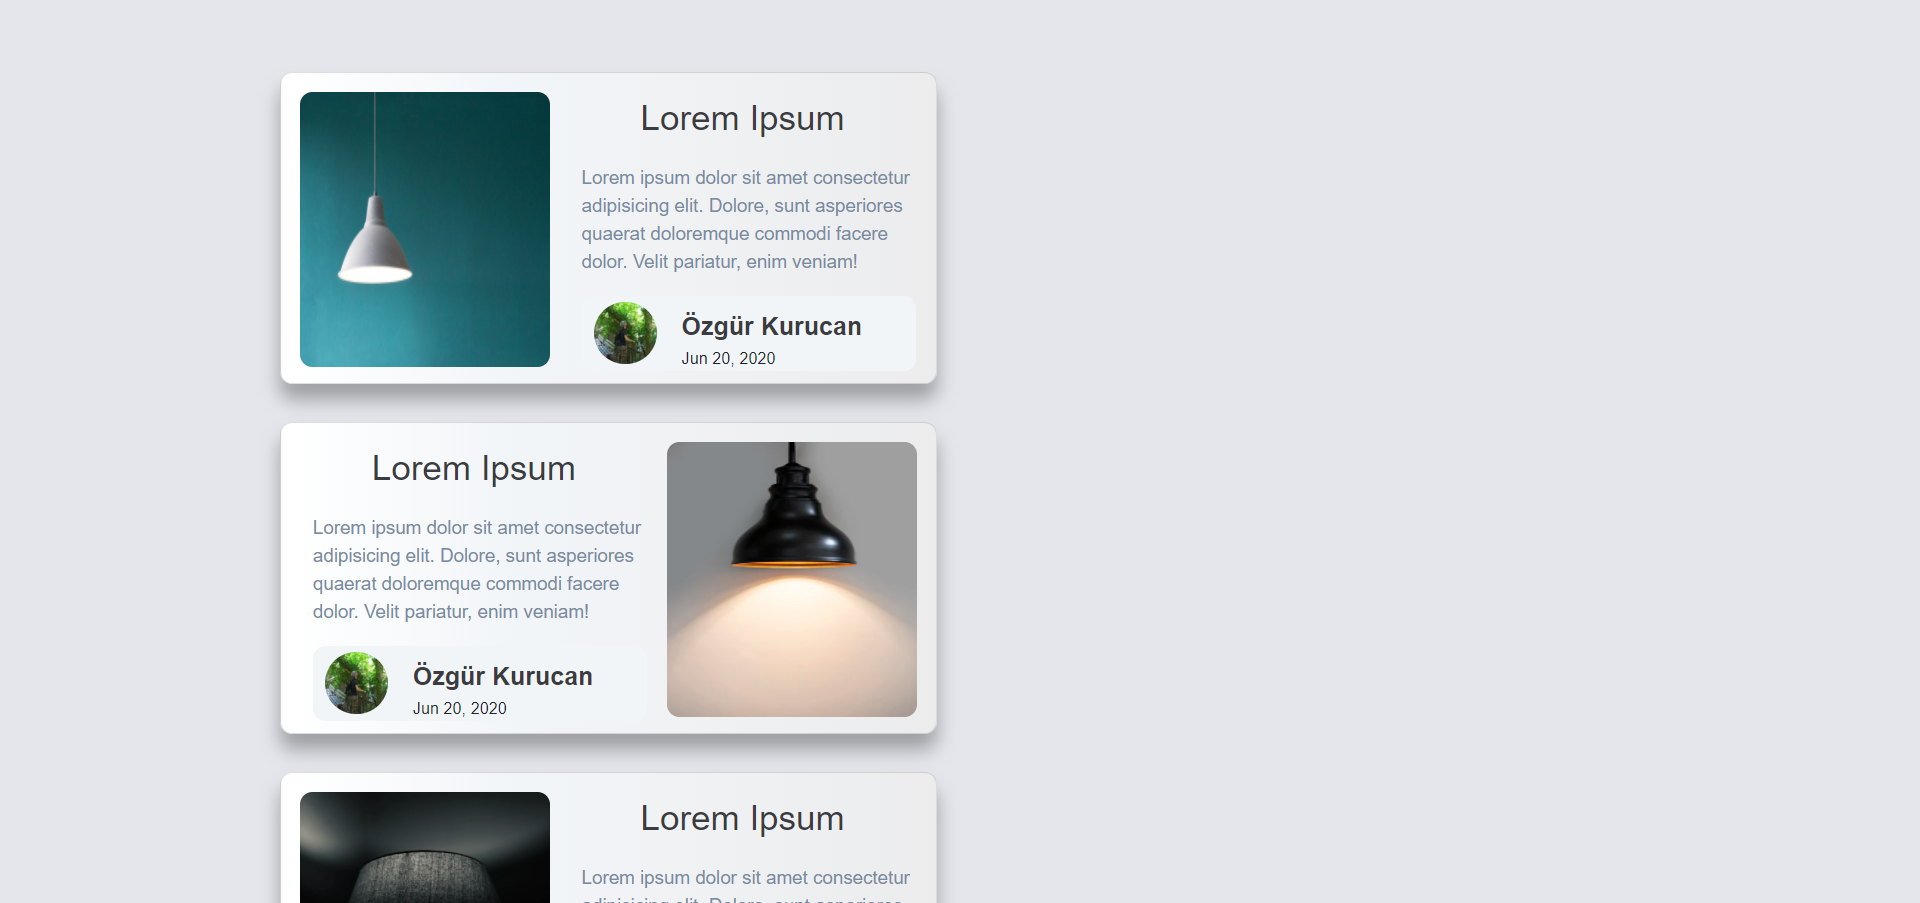Viewport: 1920px width, 903px height.
Task: Select the first card's Jun 20, 2020 date
Action: 728,358
